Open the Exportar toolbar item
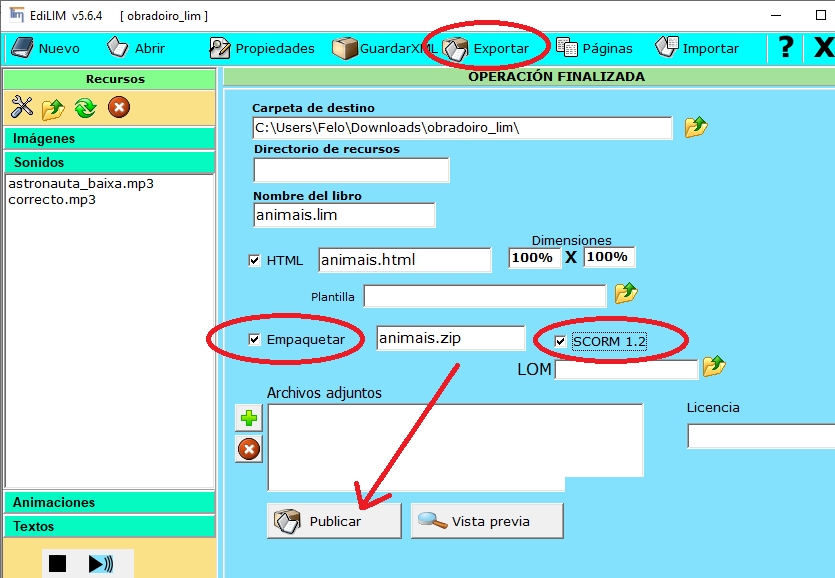The height and width of the screenshot is (578, 835). click(x=487, y=48)
